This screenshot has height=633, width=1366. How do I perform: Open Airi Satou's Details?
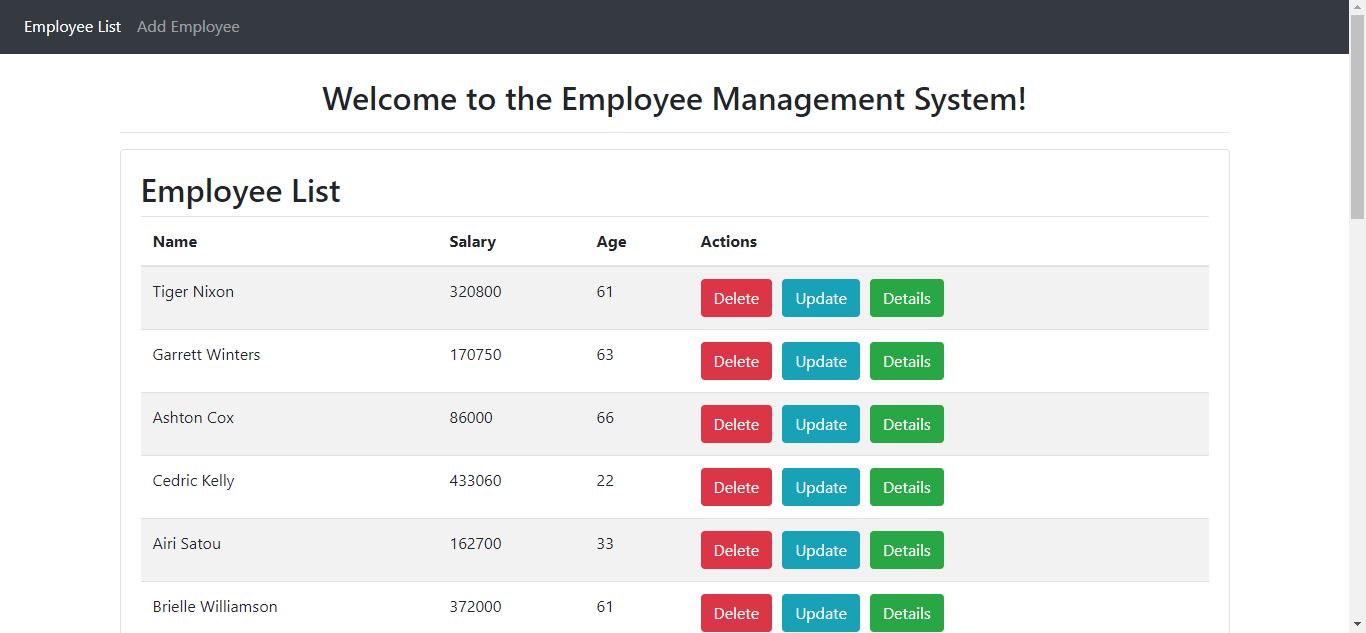point(907,550)
